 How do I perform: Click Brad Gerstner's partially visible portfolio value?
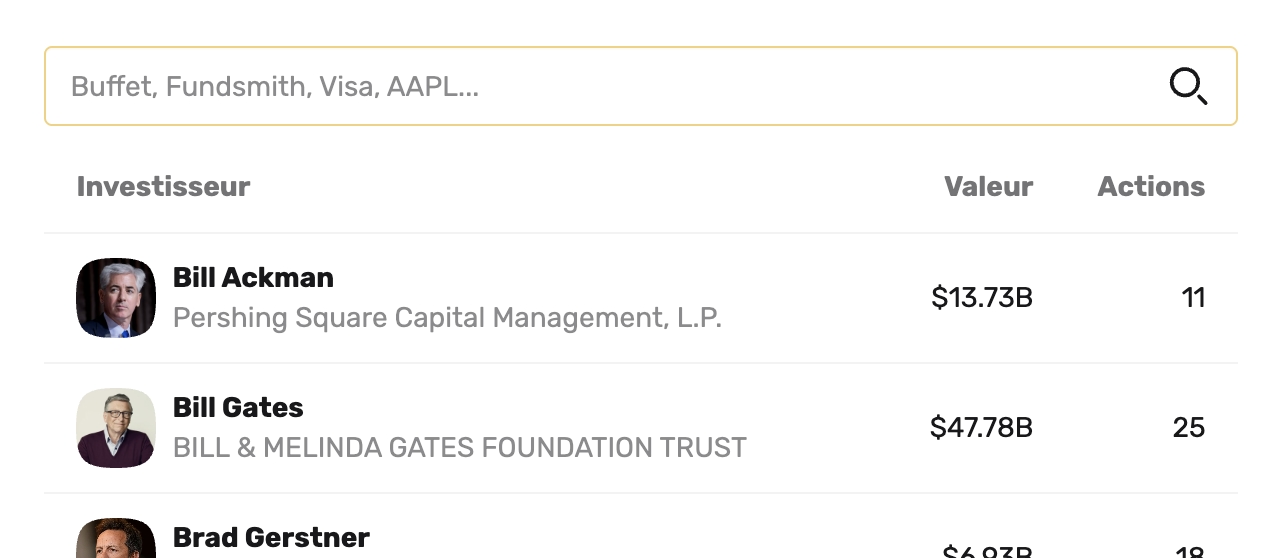986,552
